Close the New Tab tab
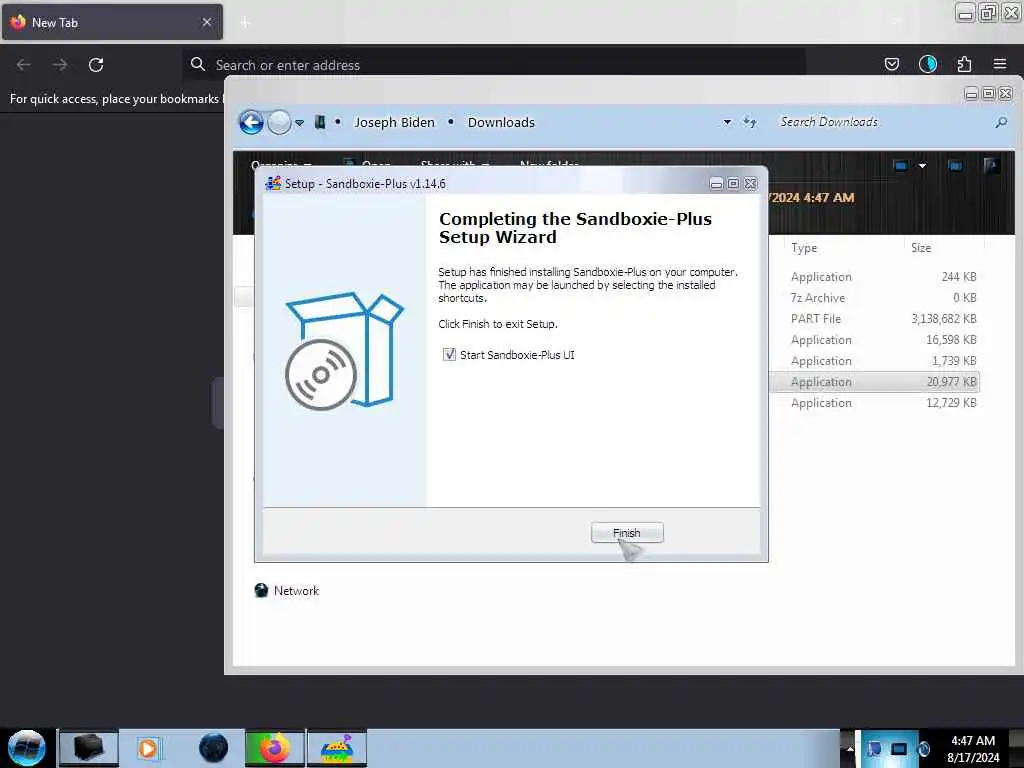 coord(207,22)
